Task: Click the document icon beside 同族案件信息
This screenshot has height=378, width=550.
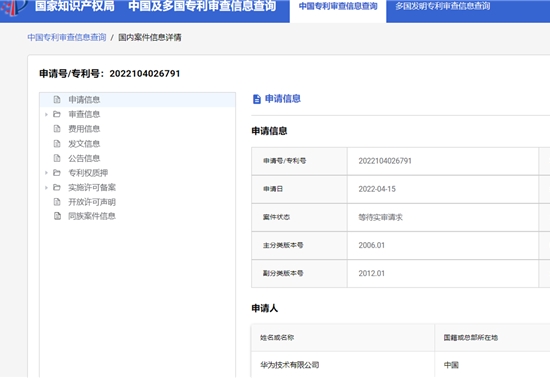Action: click(57, 216)
